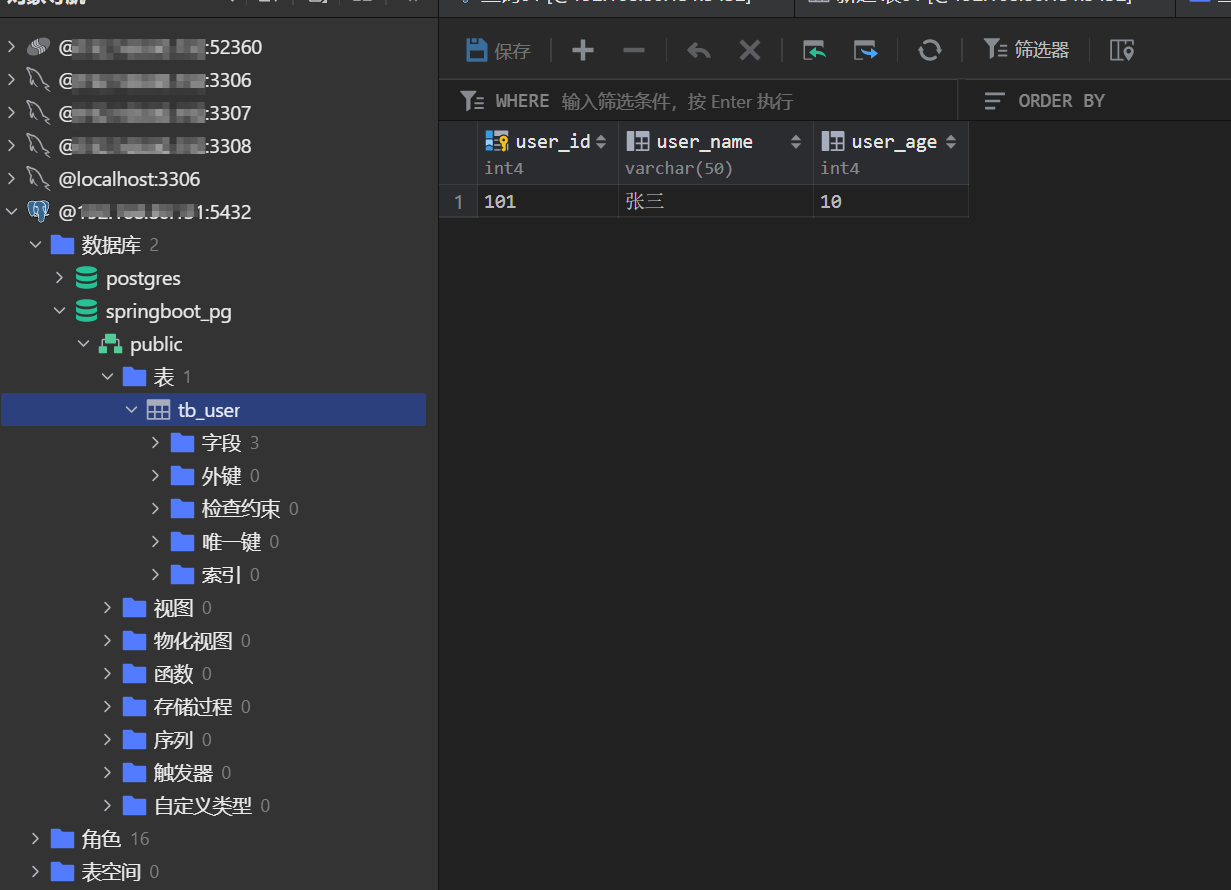The image size is (1231, 890).
Task: Toggle sorting on the user_age column
Action: pos(950,141)
